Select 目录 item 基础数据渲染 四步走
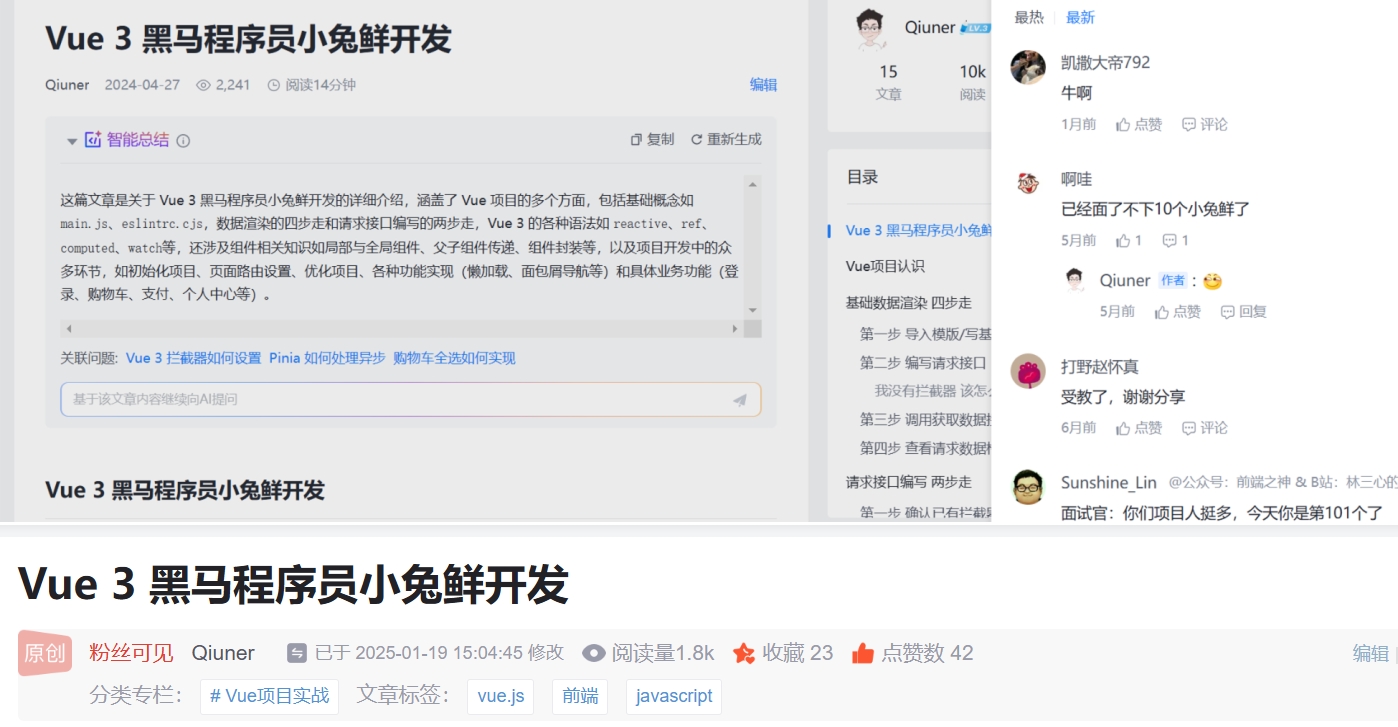This screenshot has width=1398, height=727. [x=908, y=302]
